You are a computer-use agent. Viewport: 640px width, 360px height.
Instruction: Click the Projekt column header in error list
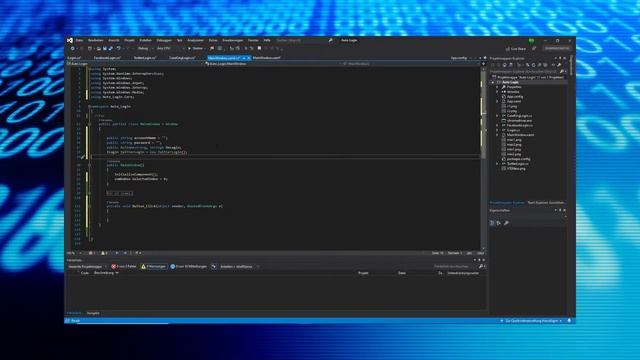[363, 273]
